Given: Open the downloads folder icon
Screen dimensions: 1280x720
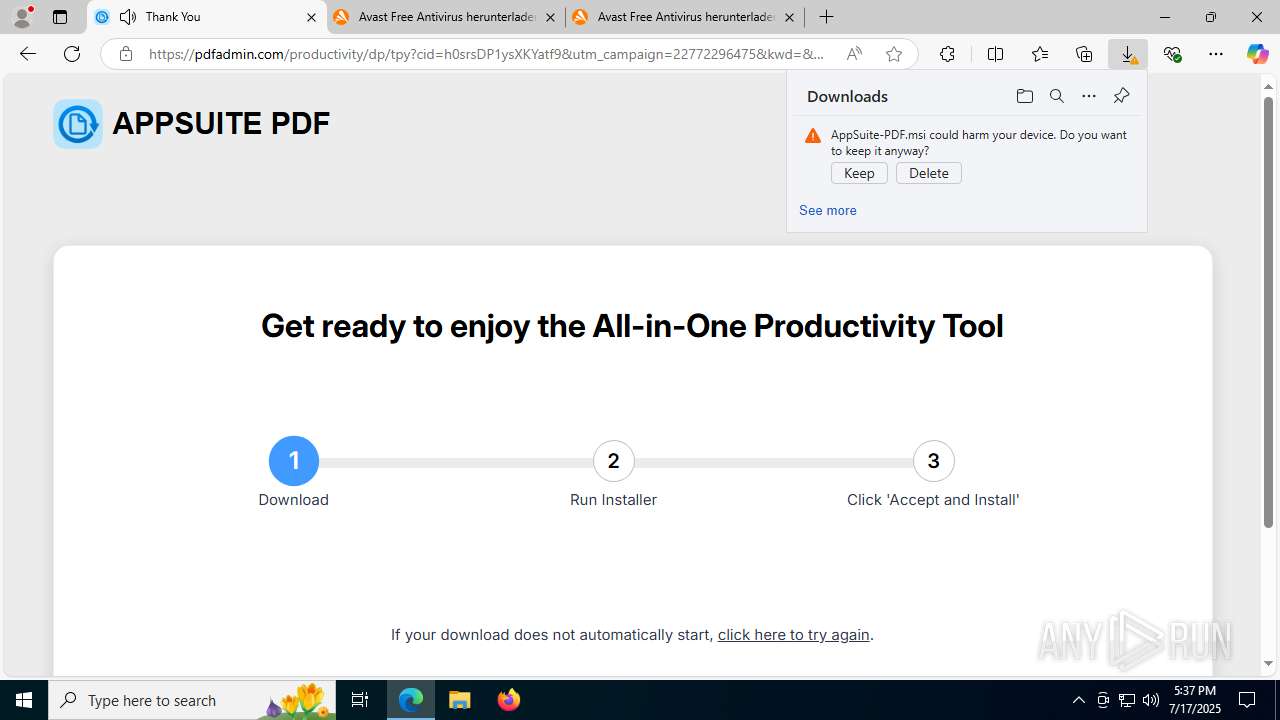Looking at the screenshot, I should [x=1024, y=96].
